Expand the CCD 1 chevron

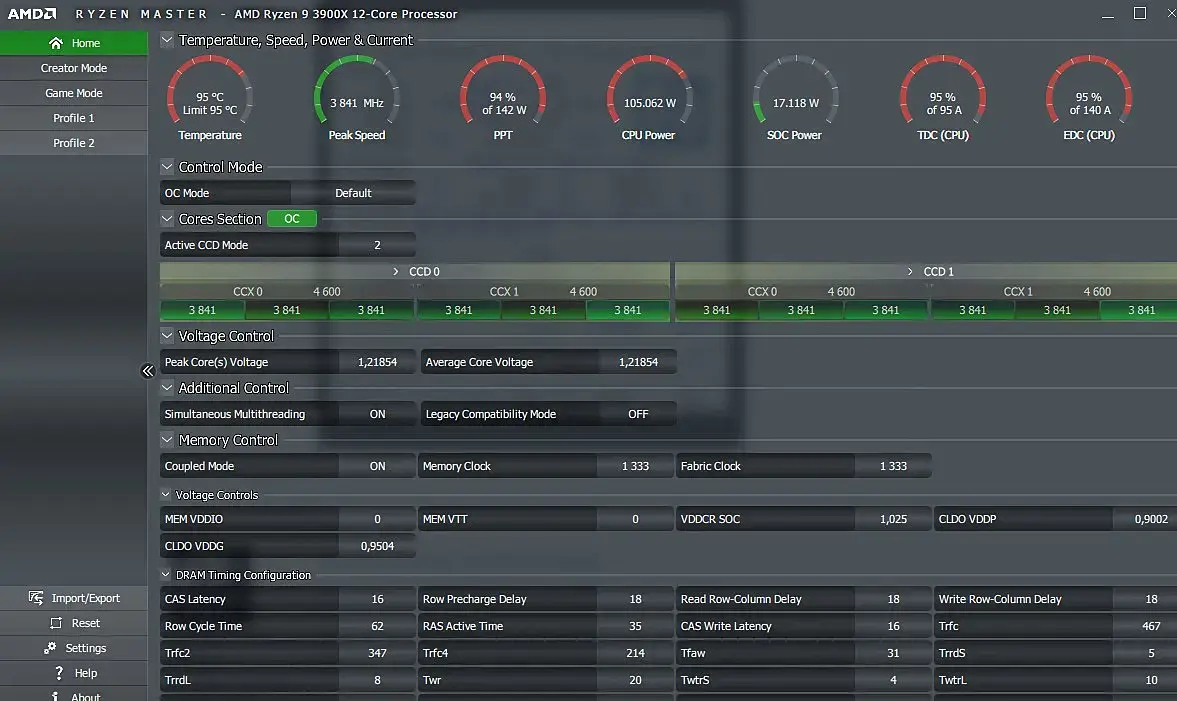(x=910, y=272)
